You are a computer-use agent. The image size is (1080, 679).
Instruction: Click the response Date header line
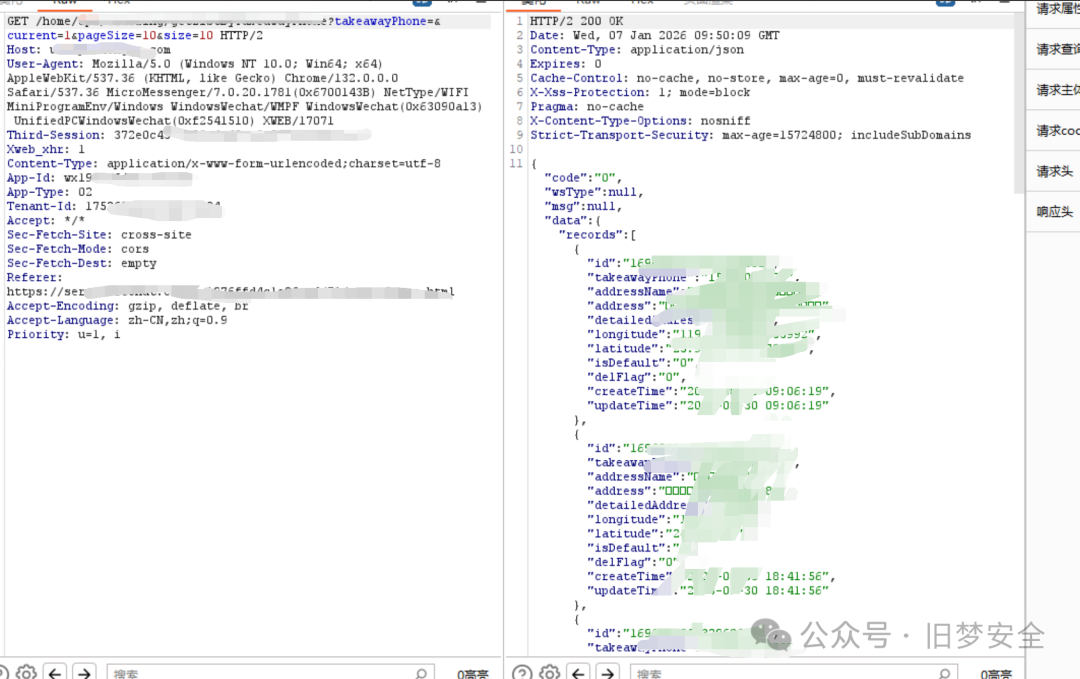pyautogui.click(x=654, y=36)
